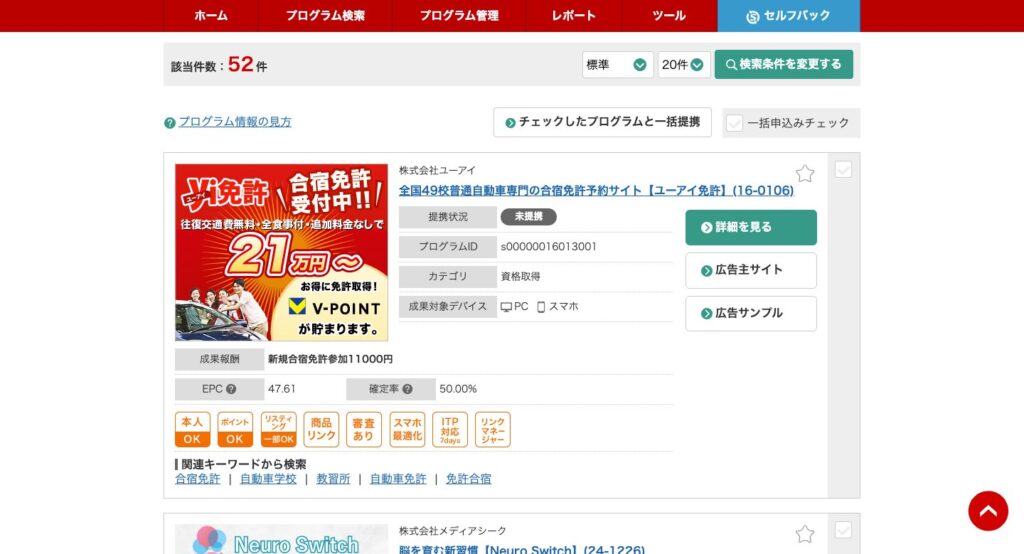
Task: Click the ポイントOK badge icon
Action: coord(235,429)
